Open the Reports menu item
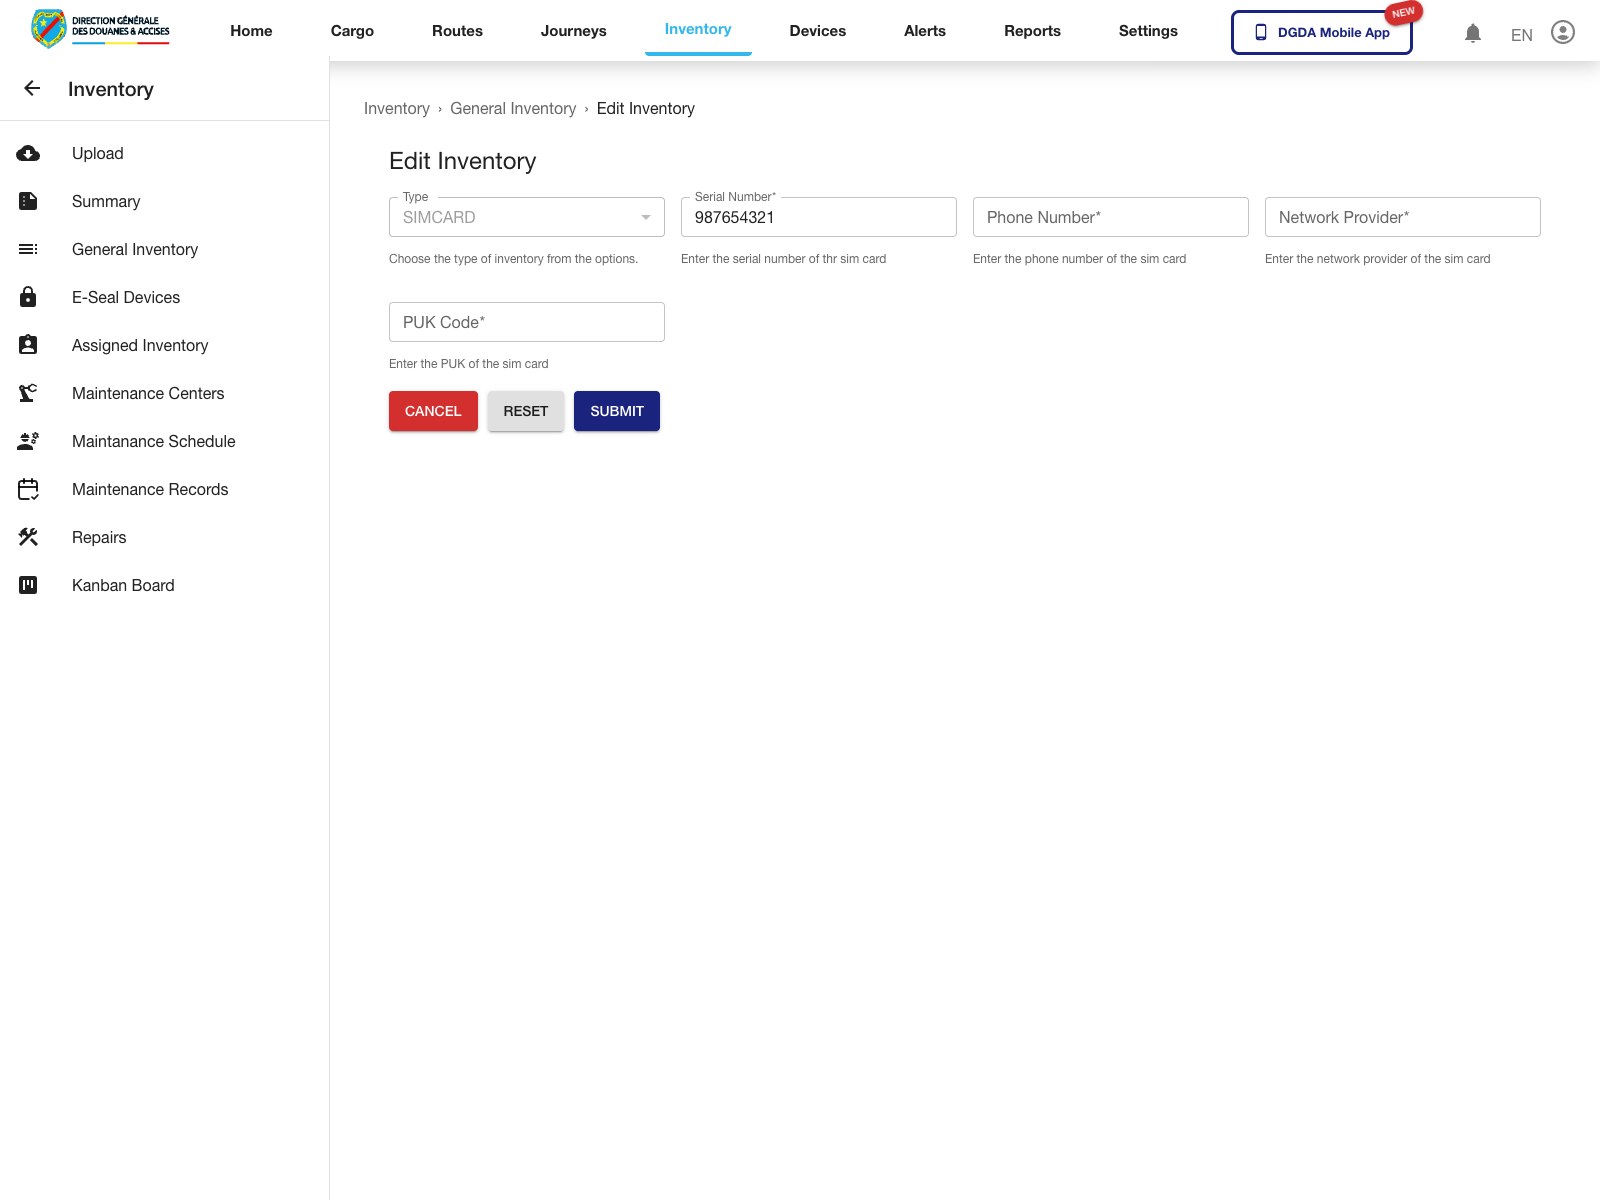Image resolution: width=1600 pixels, height=1200 pixels. pyautogui.click(x=1032, y=31)
